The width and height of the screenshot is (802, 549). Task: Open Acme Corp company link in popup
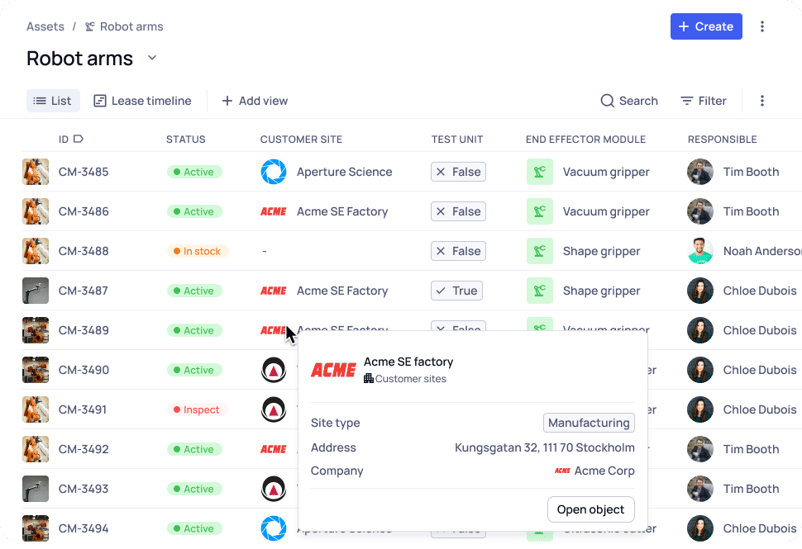click(x=594, y=471)
